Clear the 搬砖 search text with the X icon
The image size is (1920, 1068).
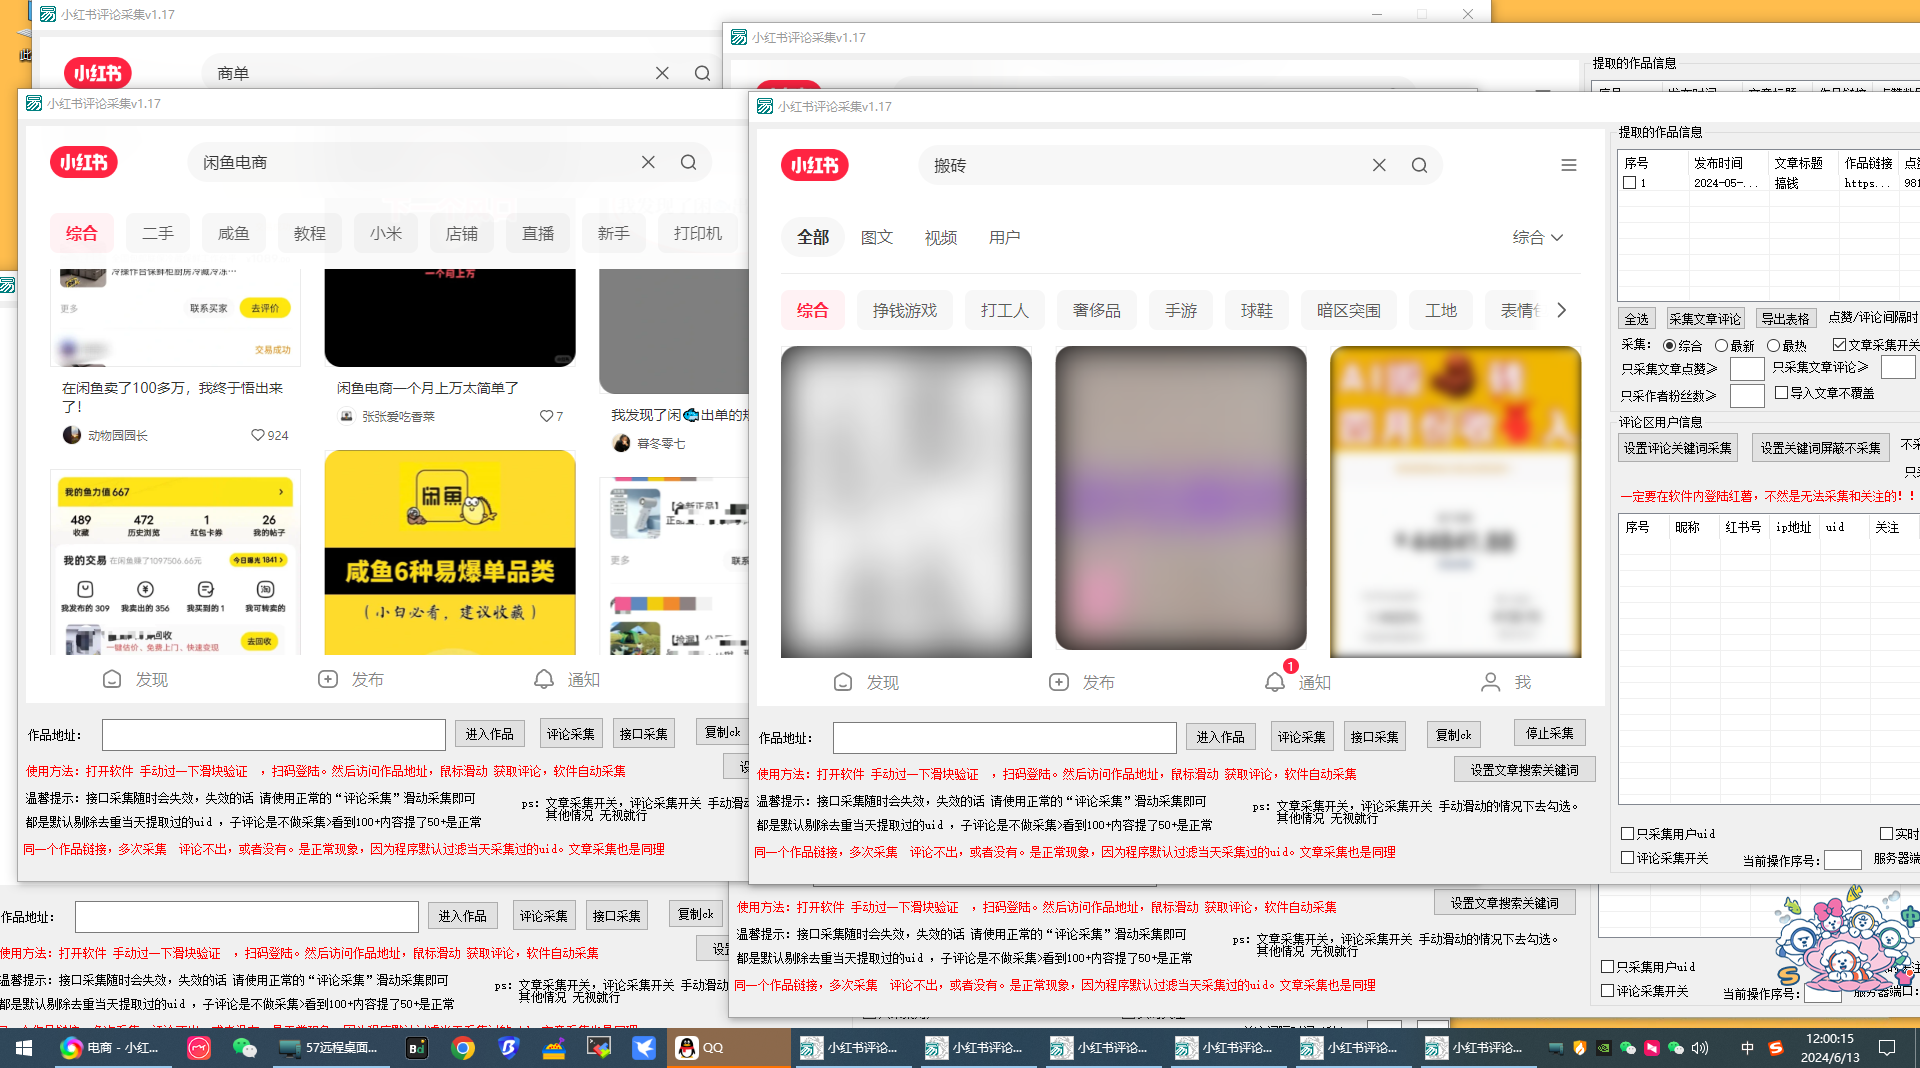tap(1379, 166)
